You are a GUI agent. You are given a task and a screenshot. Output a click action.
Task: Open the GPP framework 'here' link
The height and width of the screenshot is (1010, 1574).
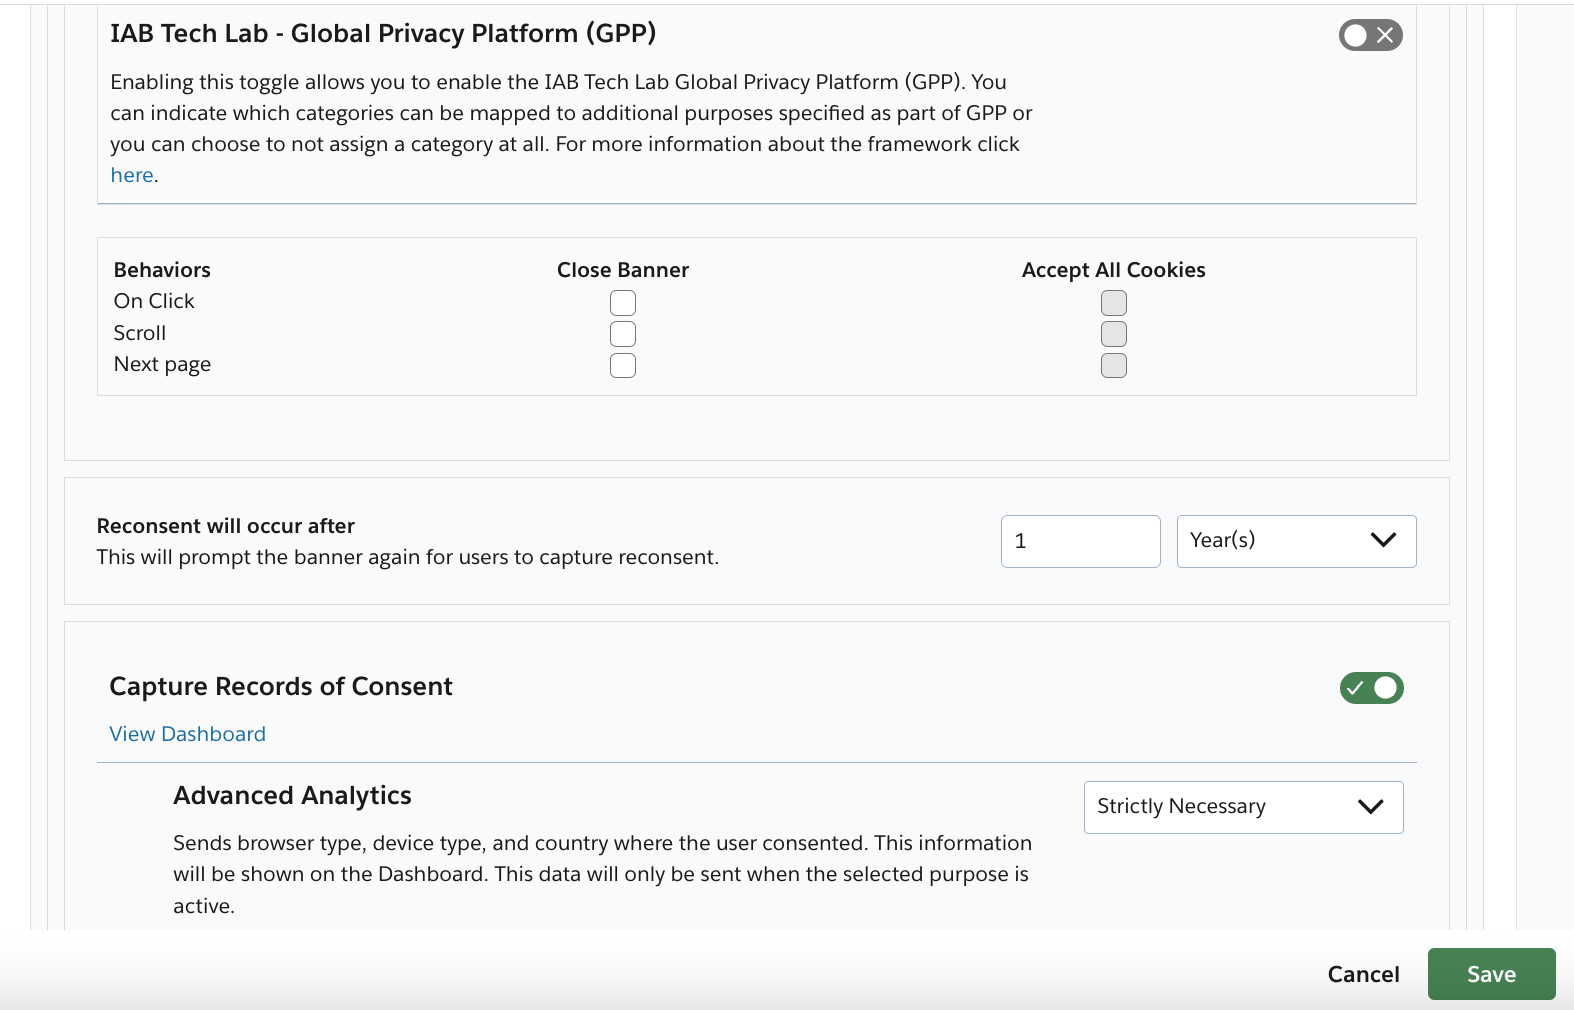pos(132,175)
